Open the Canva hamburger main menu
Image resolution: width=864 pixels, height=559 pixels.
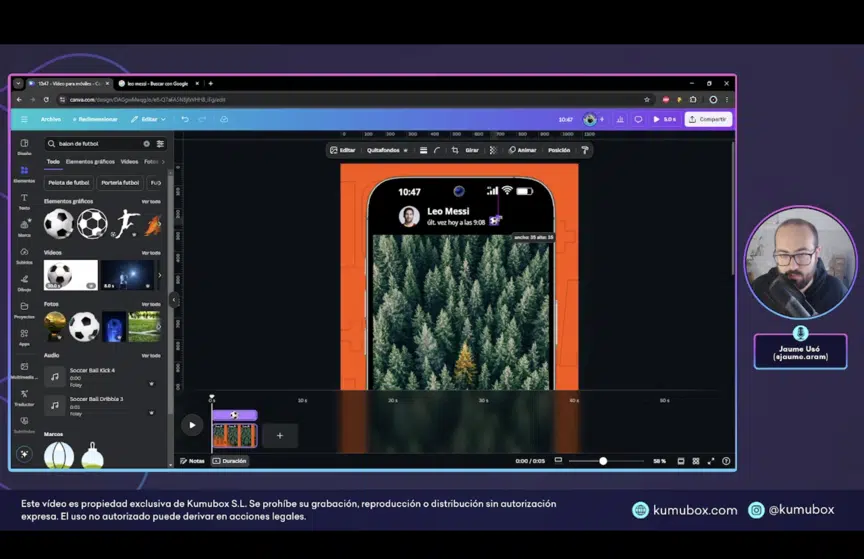coord(24,119)
